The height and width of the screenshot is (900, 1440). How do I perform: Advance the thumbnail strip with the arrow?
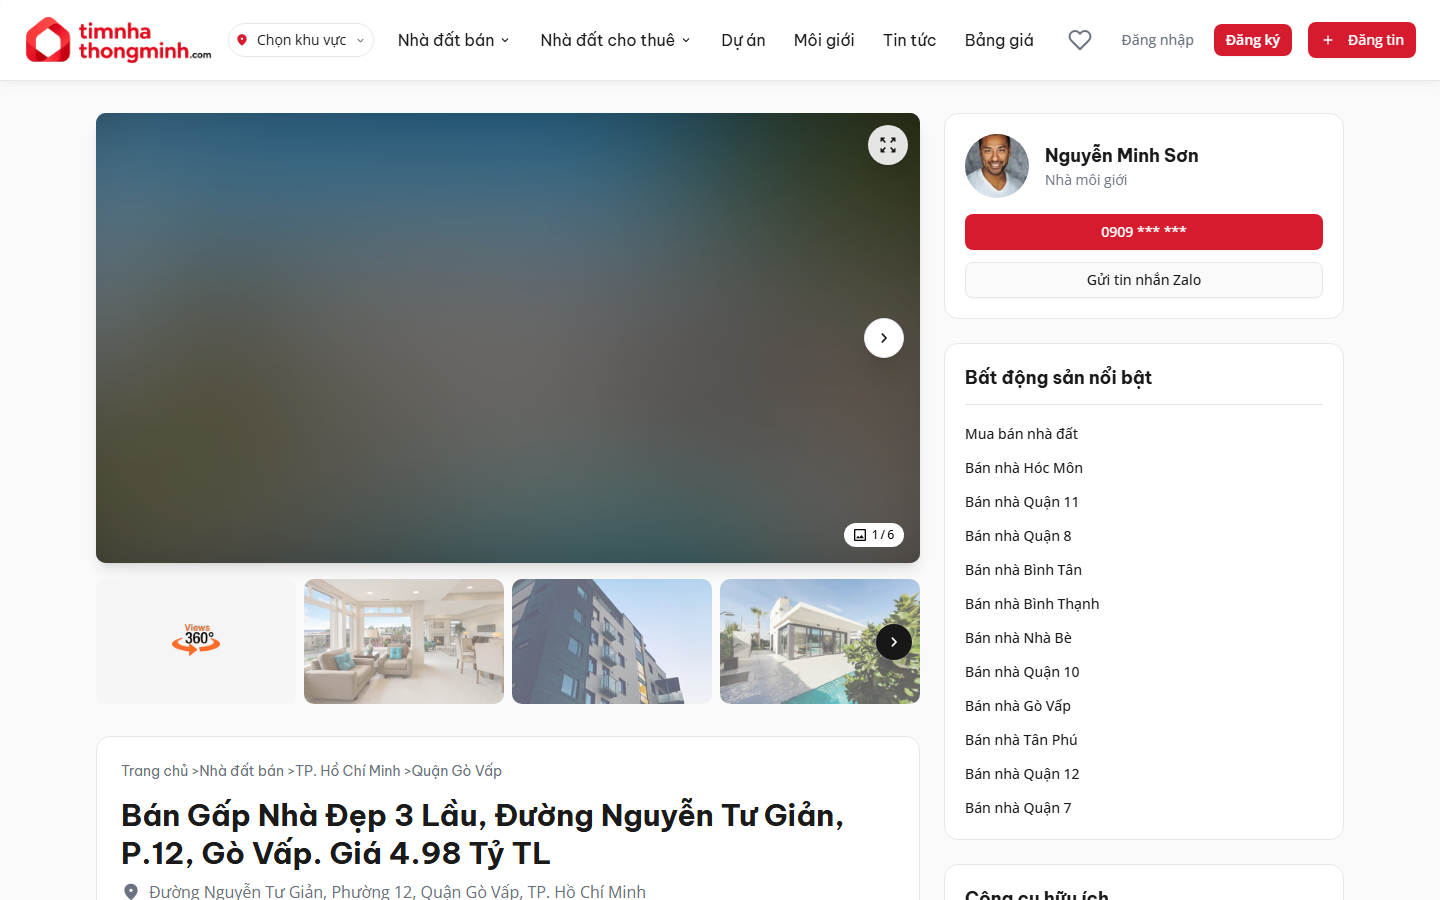[x=894, y=642]
